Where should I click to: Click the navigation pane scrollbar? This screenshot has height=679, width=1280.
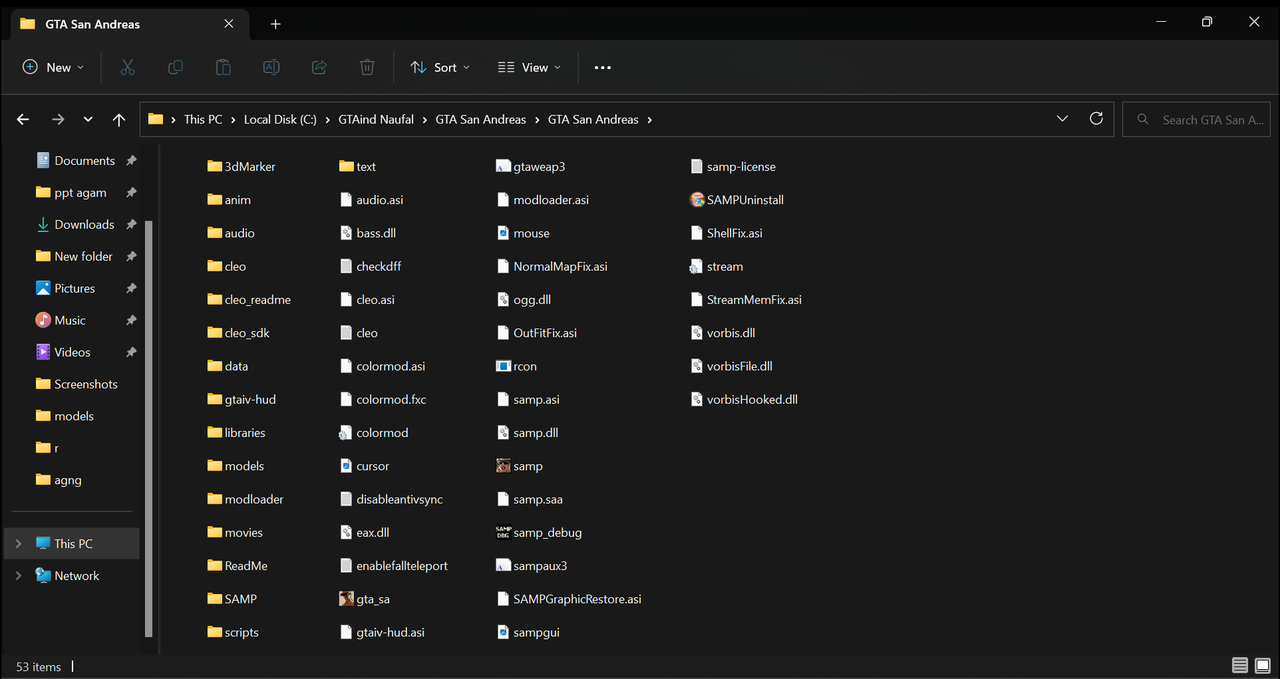click(x=149, y=430)
